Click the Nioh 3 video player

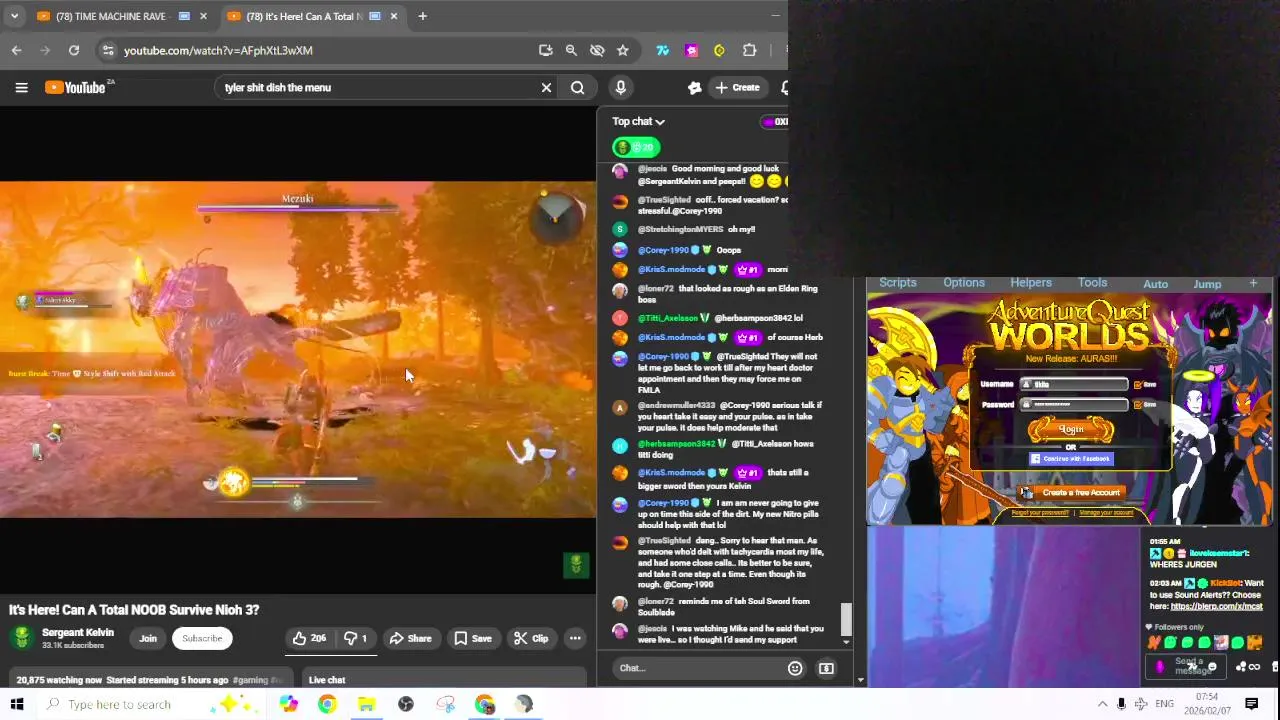pos(298,350)
